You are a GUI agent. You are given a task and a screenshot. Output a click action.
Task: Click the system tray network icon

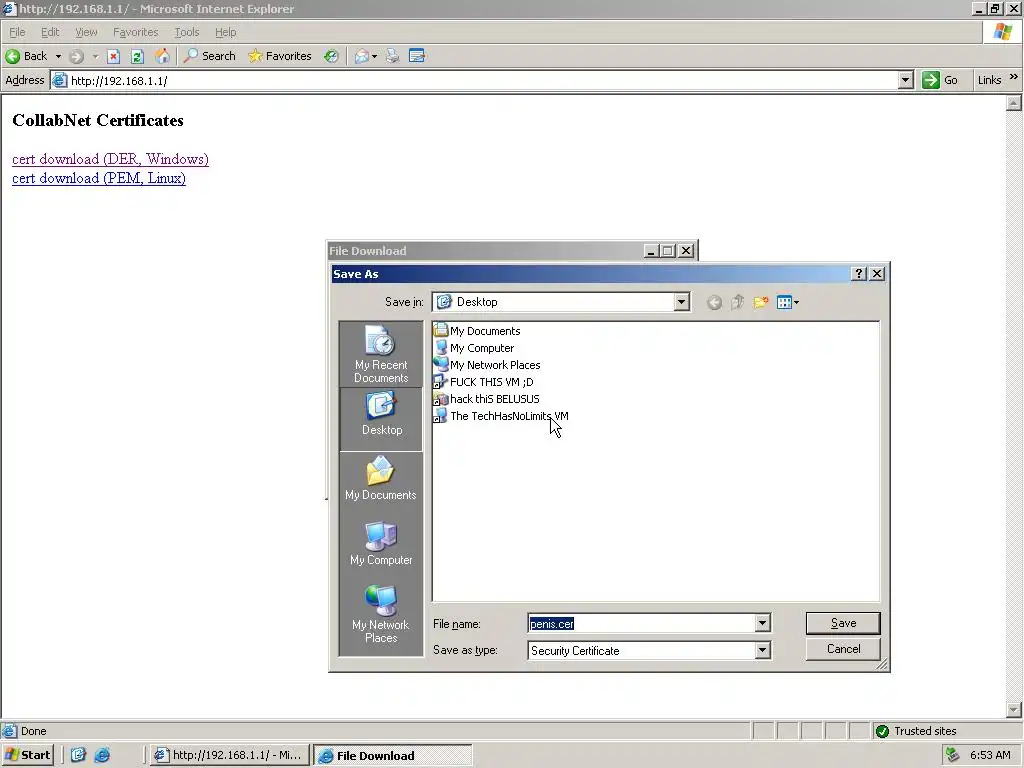click(953, 755)
